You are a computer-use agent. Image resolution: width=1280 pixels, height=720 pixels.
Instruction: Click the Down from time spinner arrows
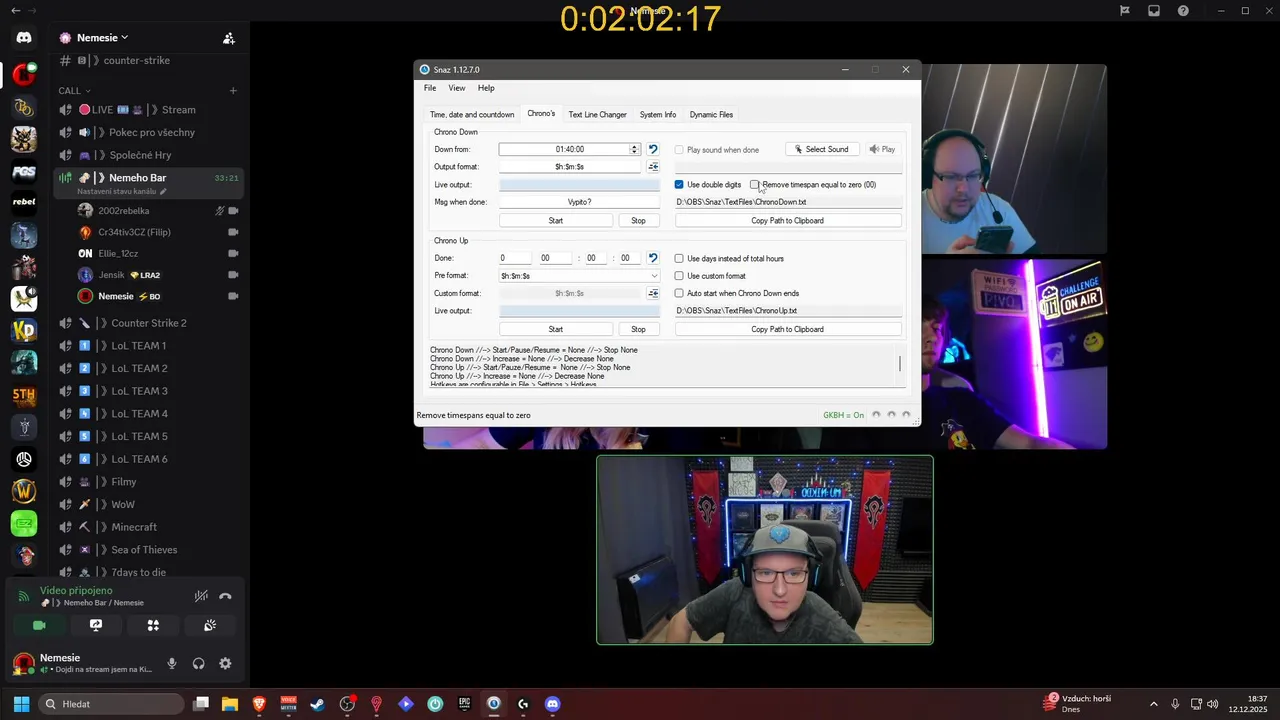tap(634, 149)
